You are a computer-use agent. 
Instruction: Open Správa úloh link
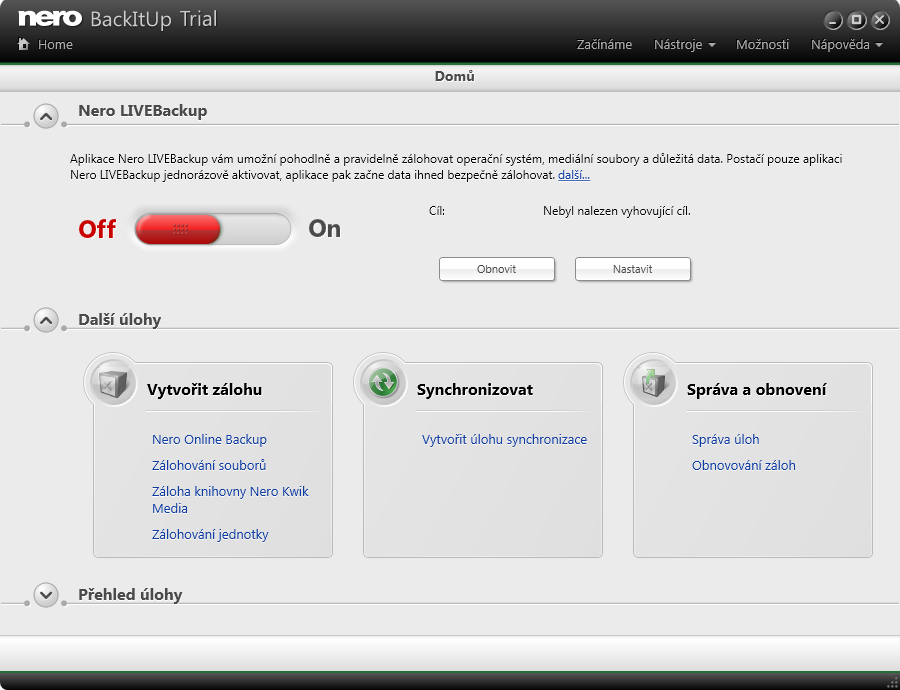726,439
